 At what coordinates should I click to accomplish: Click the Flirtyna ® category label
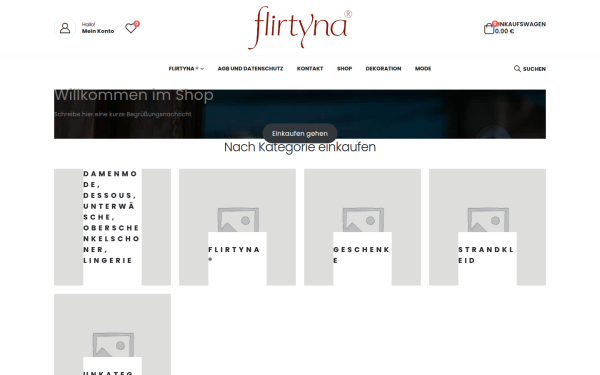(234, 254)
